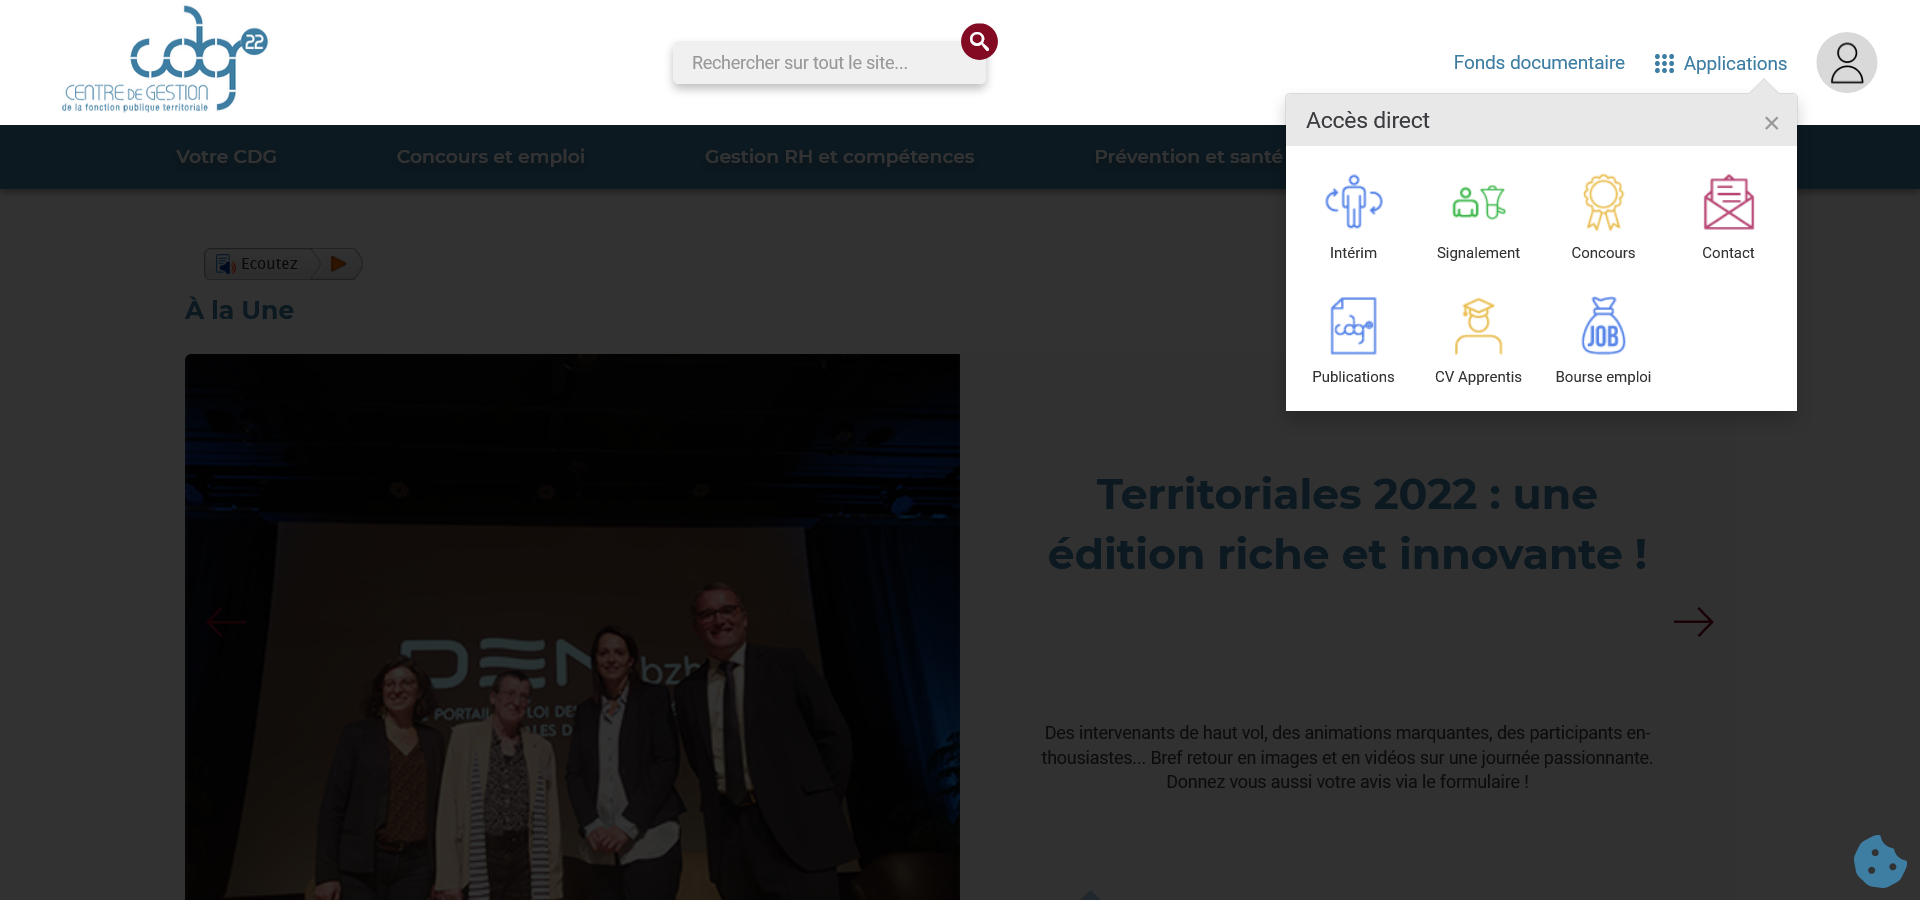This screenshot has height=900, width=1920.
Task: Go to next slide with right arrow
Action: pyautogui.click(x=1693, y=622)
